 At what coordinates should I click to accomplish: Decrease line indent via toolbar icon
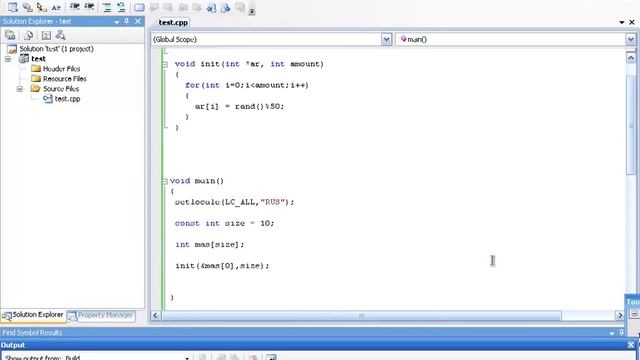point(74,7)
